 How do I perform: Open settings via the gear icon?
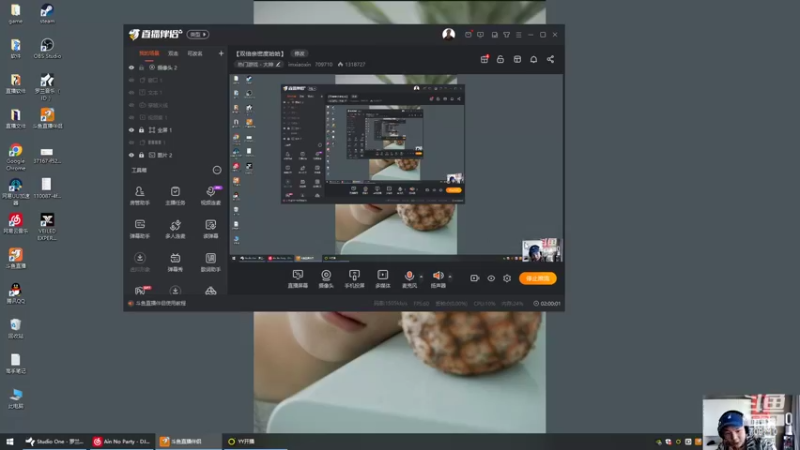click(507, 278)
